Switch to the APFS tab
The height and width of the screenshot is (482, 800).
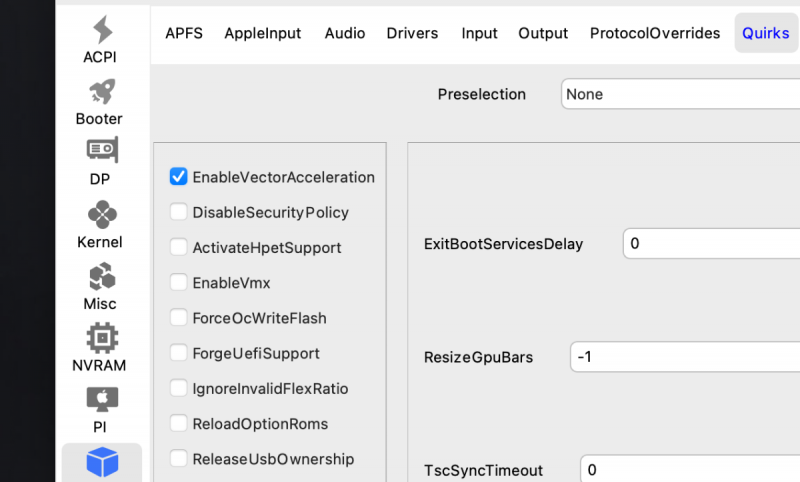tap(184, 33)
